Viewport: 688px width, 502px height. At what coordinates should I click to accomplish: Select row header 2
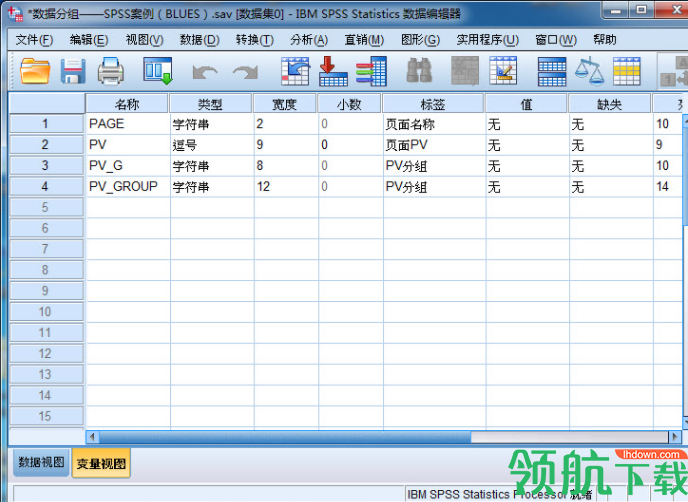[x=47, y=144]
